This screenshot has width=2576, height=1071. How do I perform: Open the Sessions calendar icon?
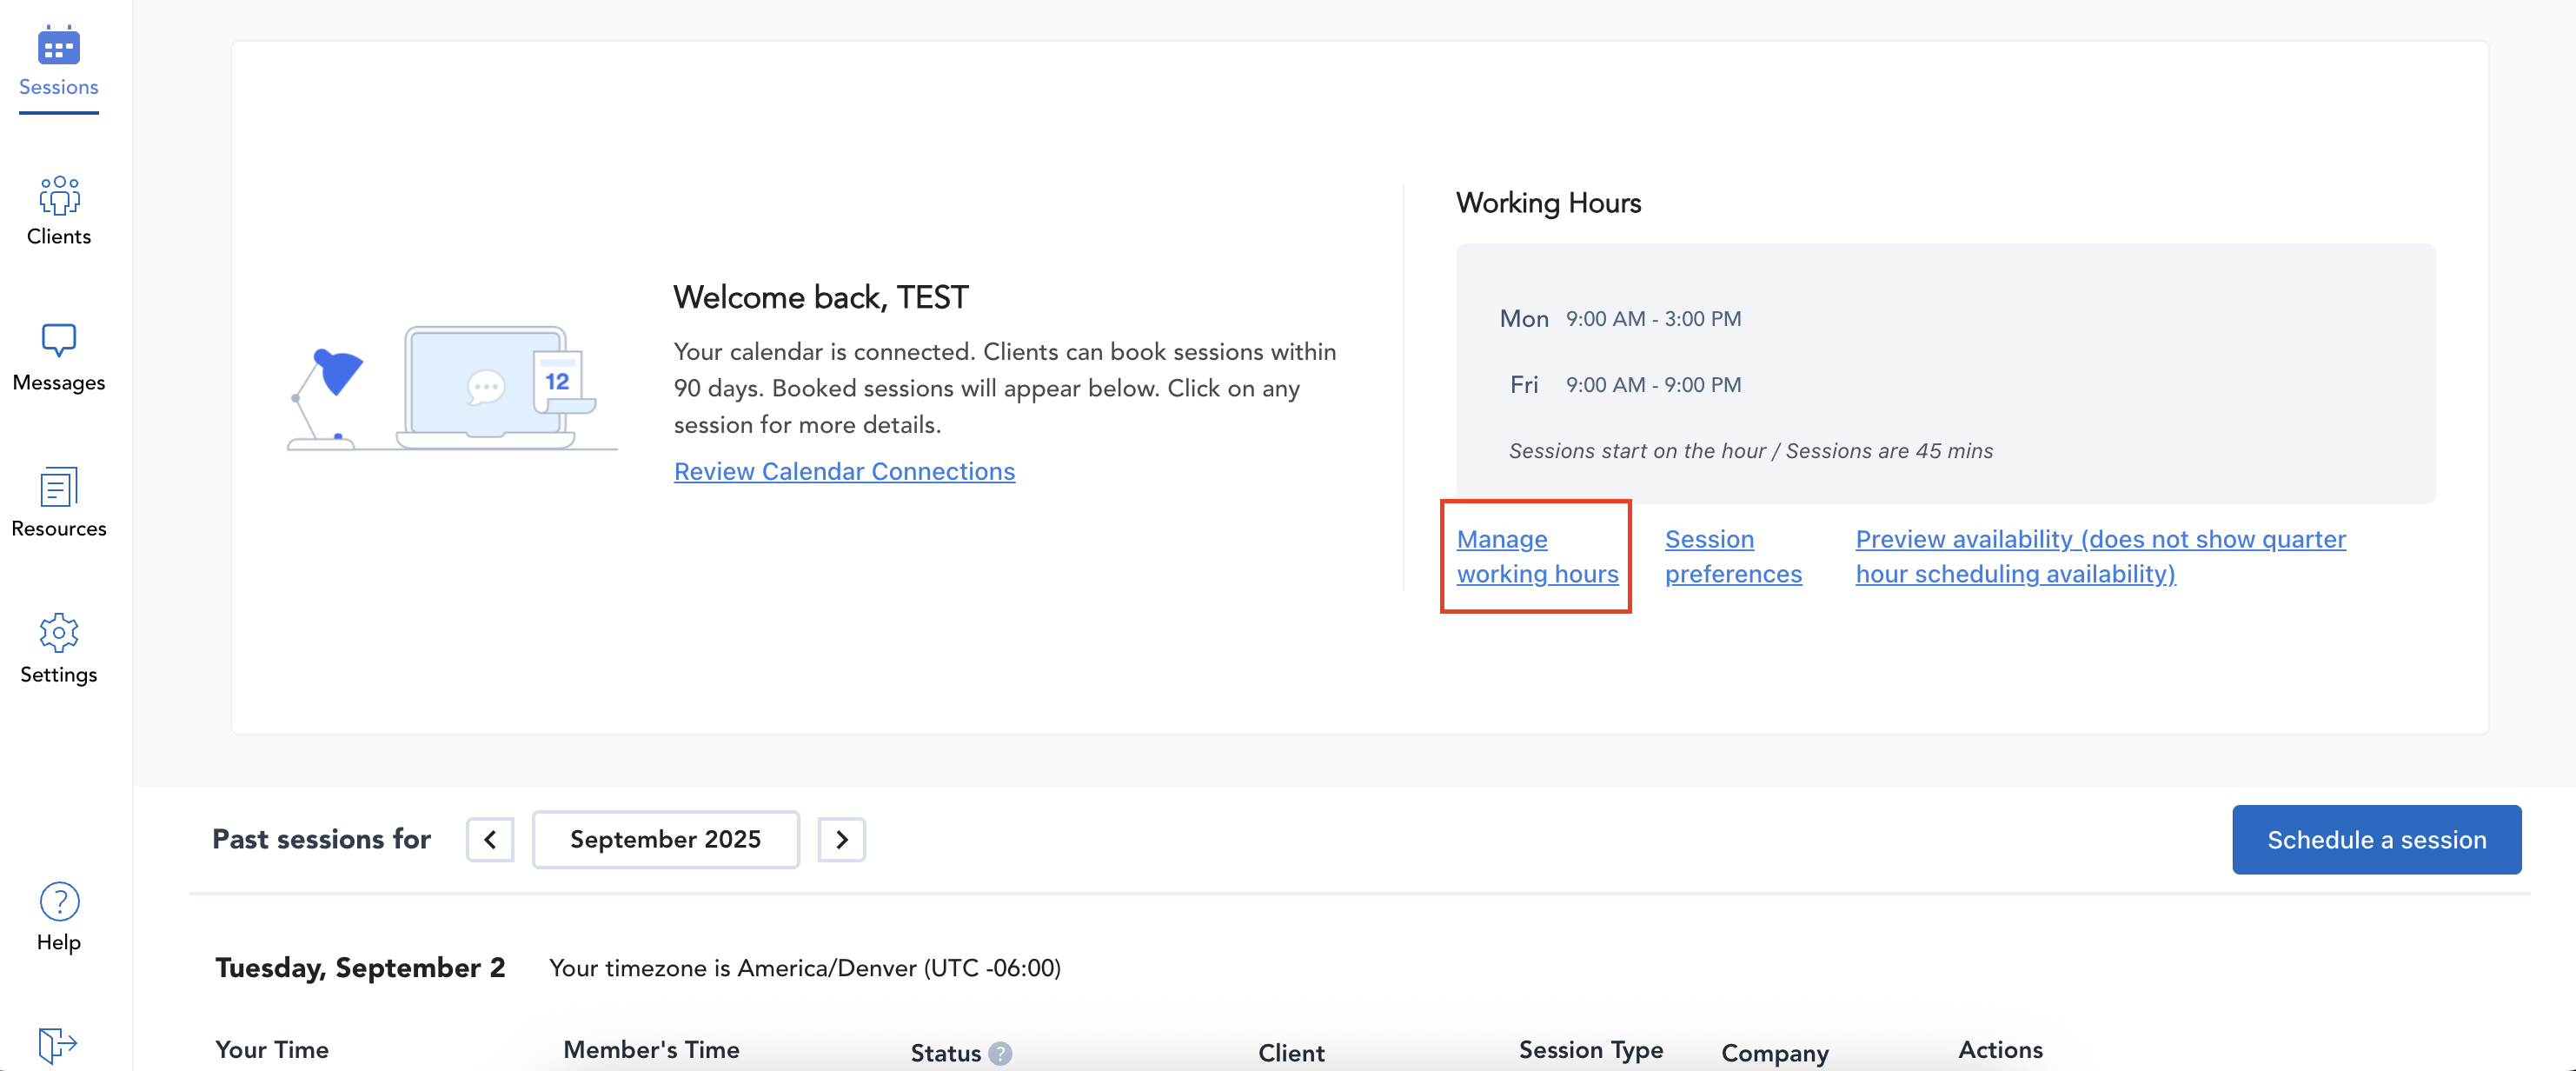[x=58, y=46]
